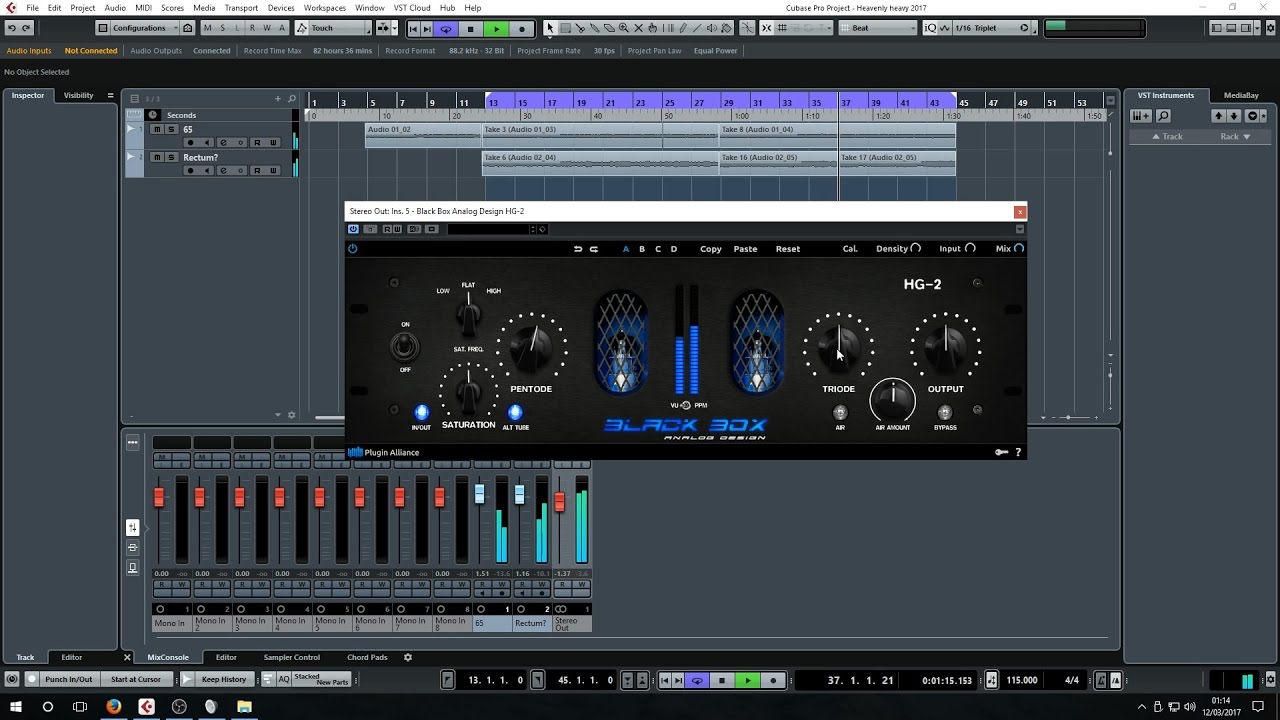Solo the Rectum? track
The image size is (1280, 720).
coord(171,157)
